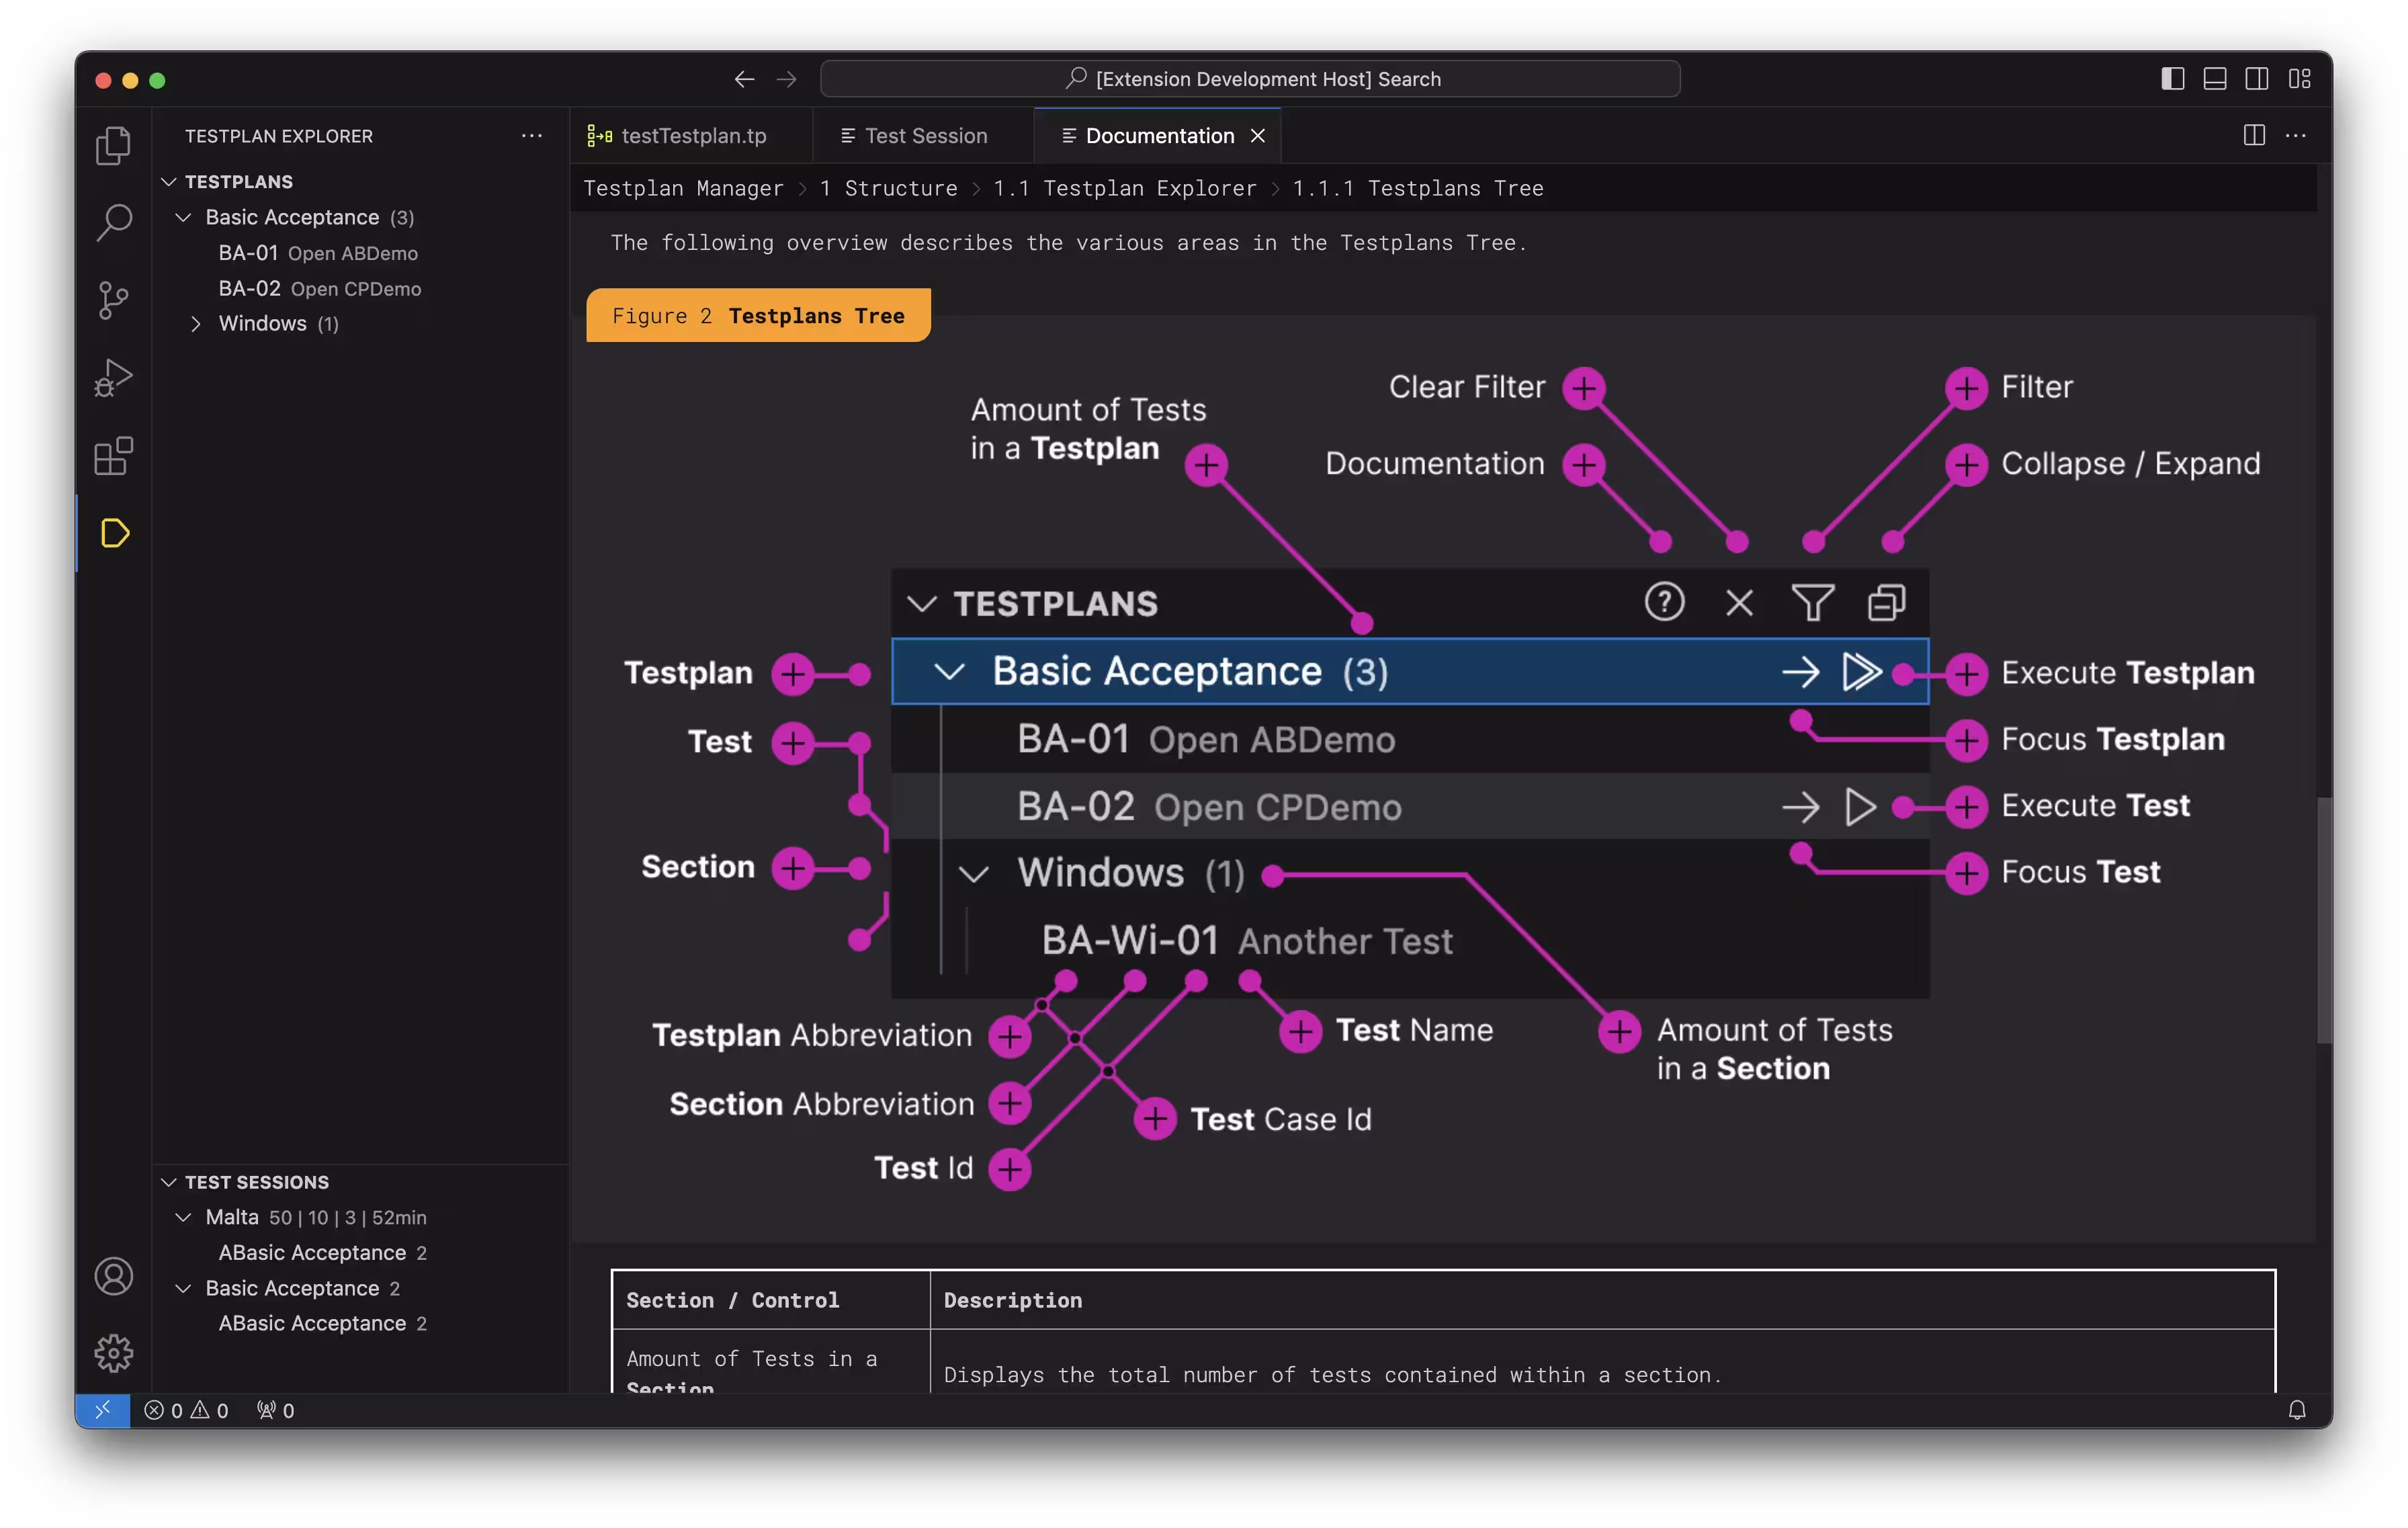Toggle the primary side bar layout icon

click(x=2172, y=79)
